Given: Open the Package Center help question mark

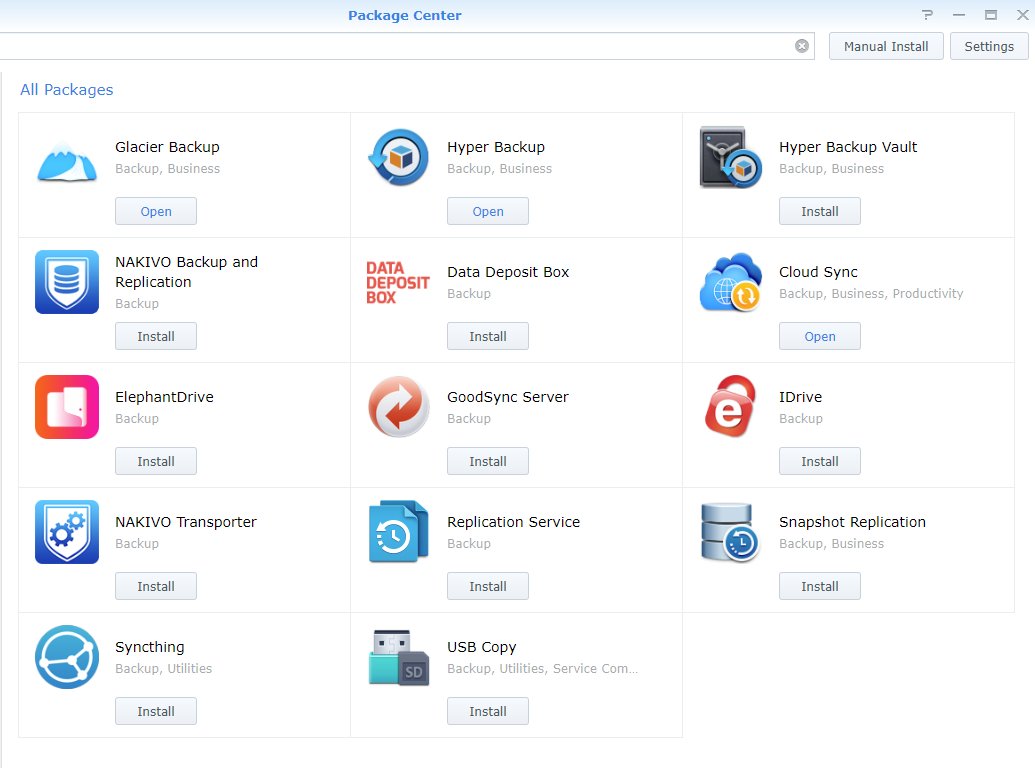Looking at the screenshot, I should (927, 15).
